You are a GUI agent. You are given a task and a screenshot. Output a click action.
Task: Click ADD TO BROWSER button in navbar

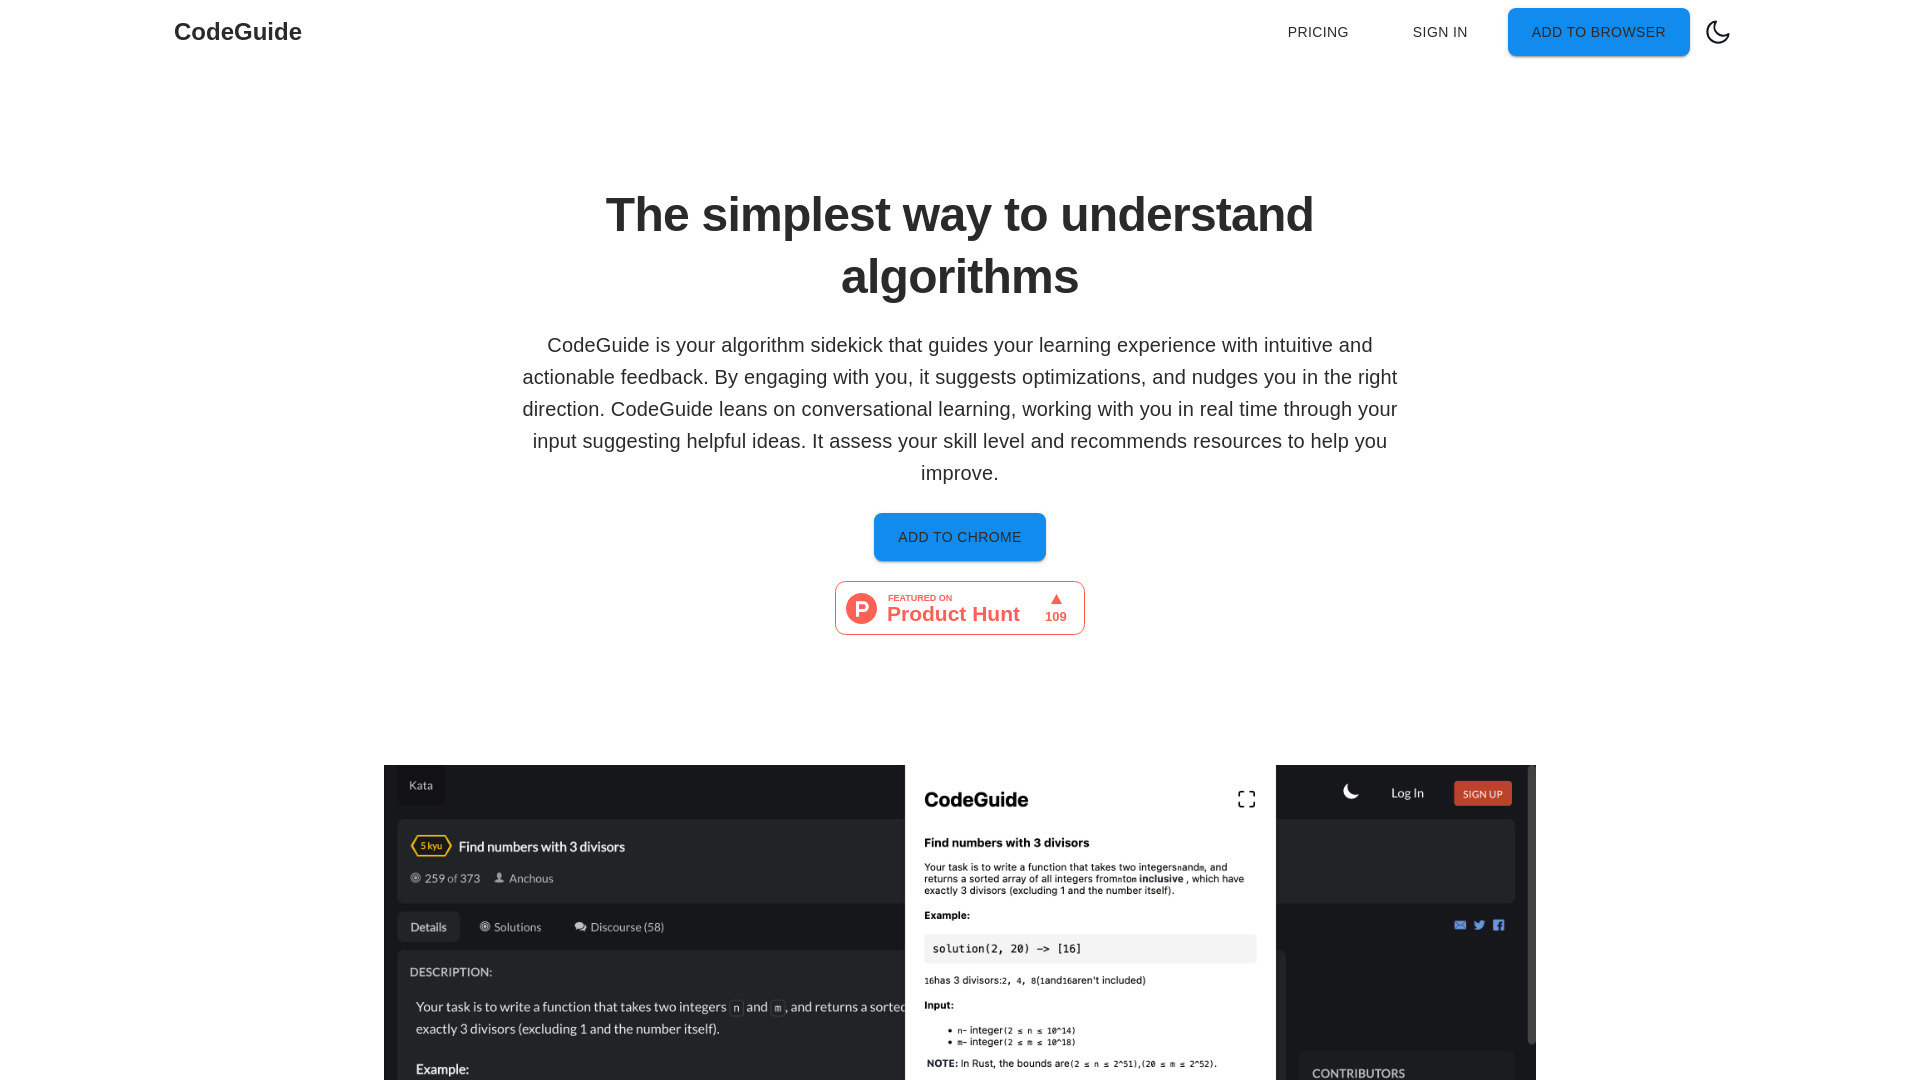tap(1598, 32)
